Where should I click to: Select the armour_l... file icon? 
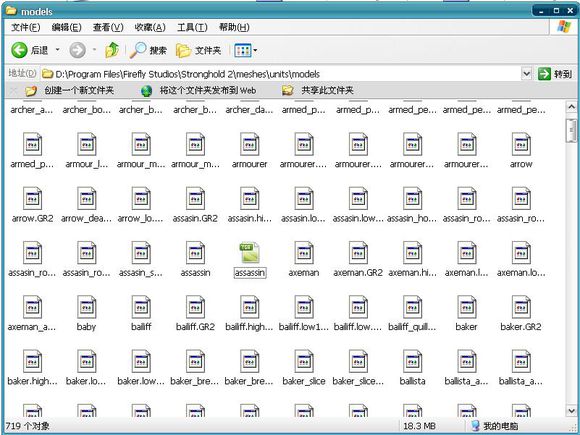point(87,144)
